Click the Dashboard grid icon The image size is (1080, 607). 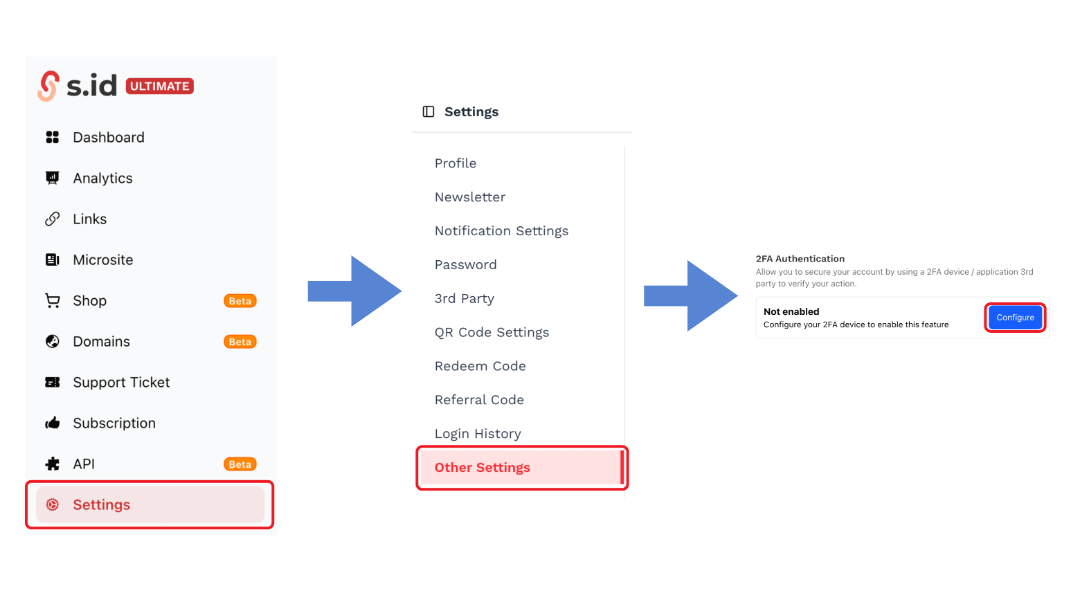[x=53, y=137]
